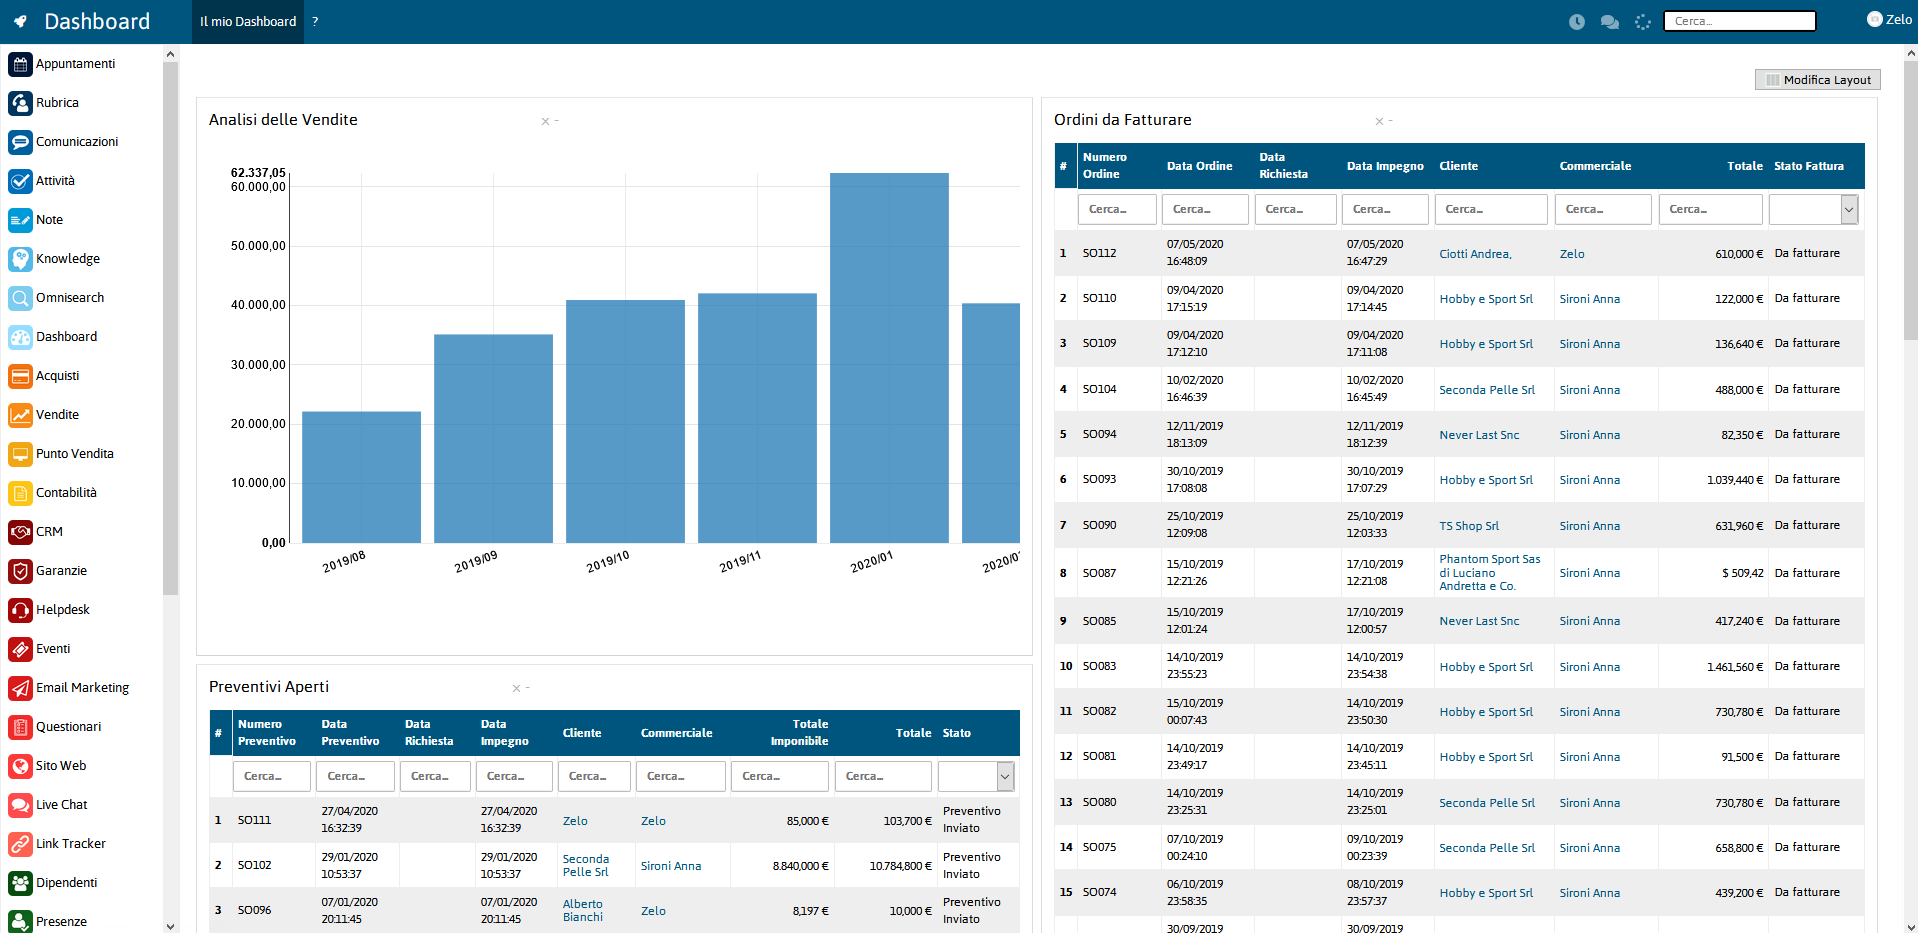Open Dipendenti people icon
This screenshot has width=1918, height=933.
20,883
